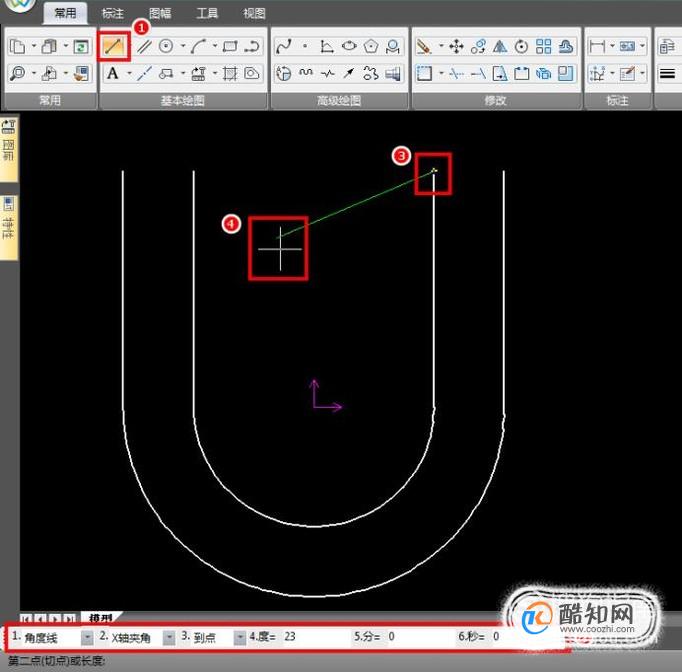Click the Zoom magnifier icon
The width and height of the screenshot is (682, 672).
click(17, 74)
